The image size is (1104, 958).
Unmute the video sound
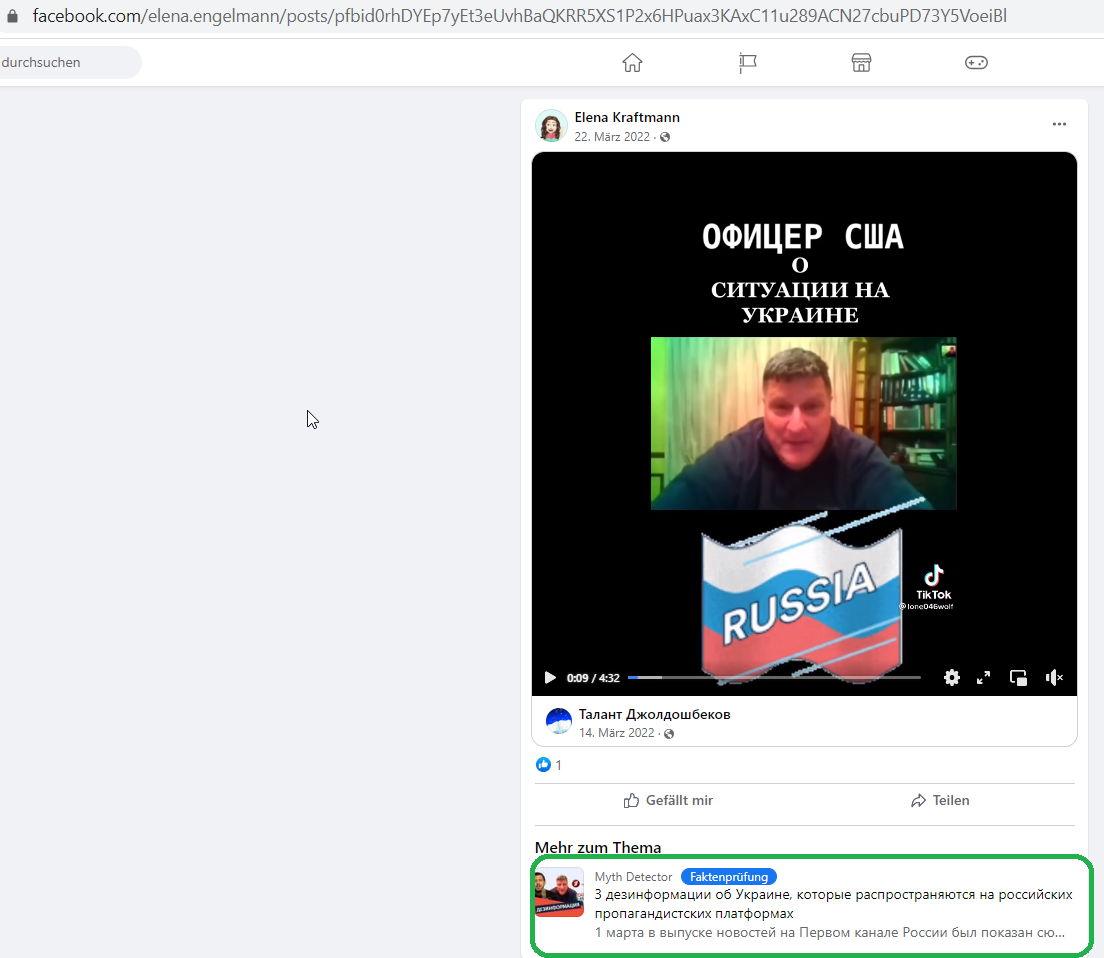click(1054, 678)
